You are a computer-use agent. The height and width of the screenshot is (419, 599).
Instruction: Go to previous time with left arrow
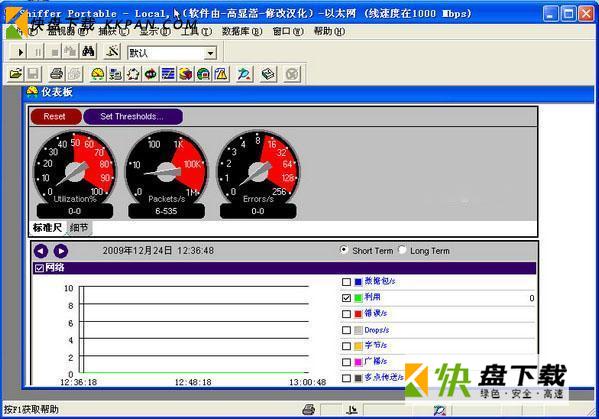(x=41, y=251)
